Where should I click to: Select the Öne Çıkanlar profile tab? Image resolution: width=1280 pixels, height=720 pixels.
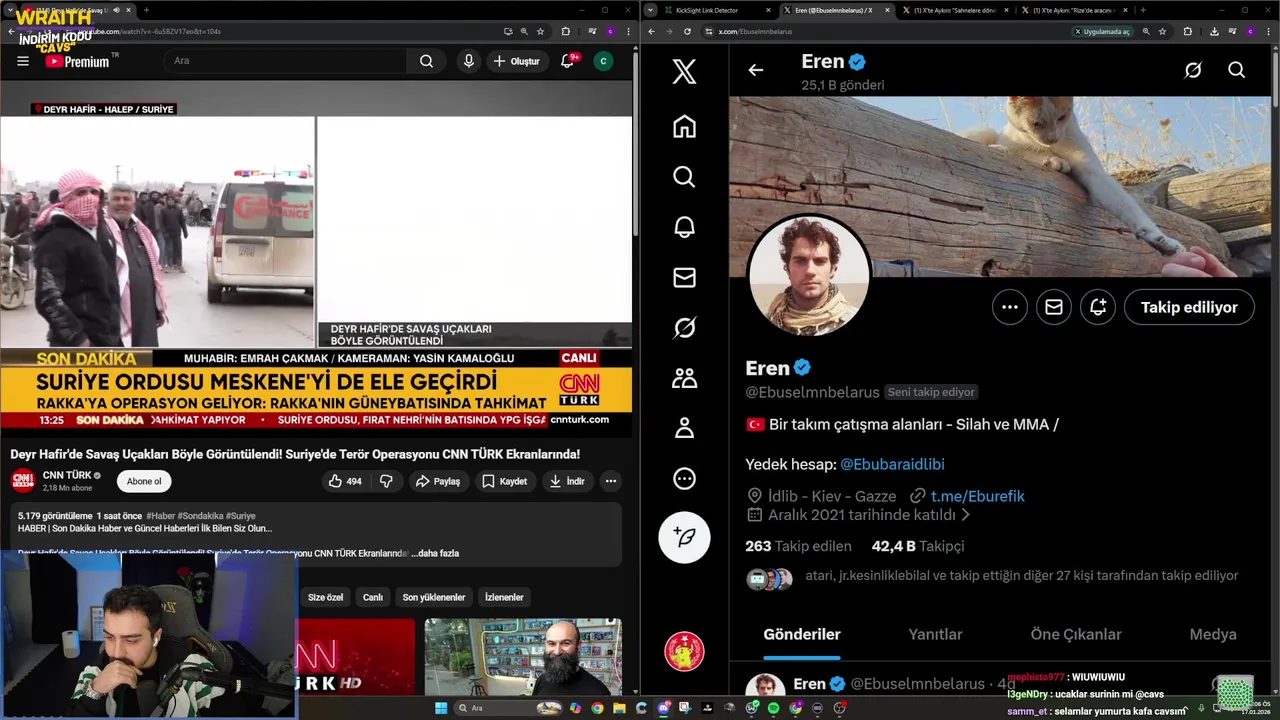click(x=1076, y=634)
